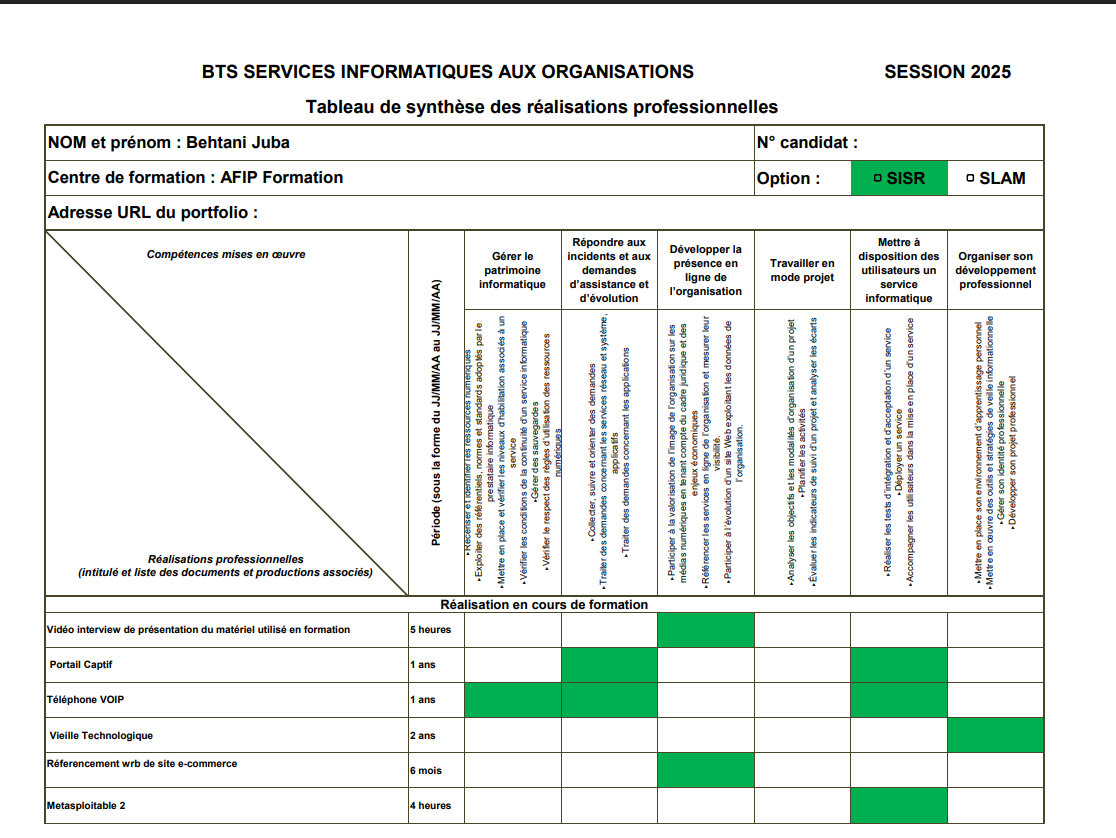1116x838 pixels.
Task: Check the SLAM option checkbox
Action: [970, 178]
